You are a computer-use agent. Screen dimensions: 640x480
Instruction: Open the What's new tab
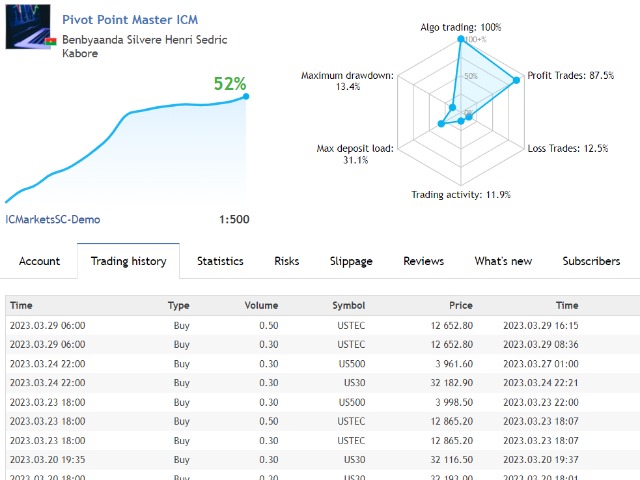point(503,261)
